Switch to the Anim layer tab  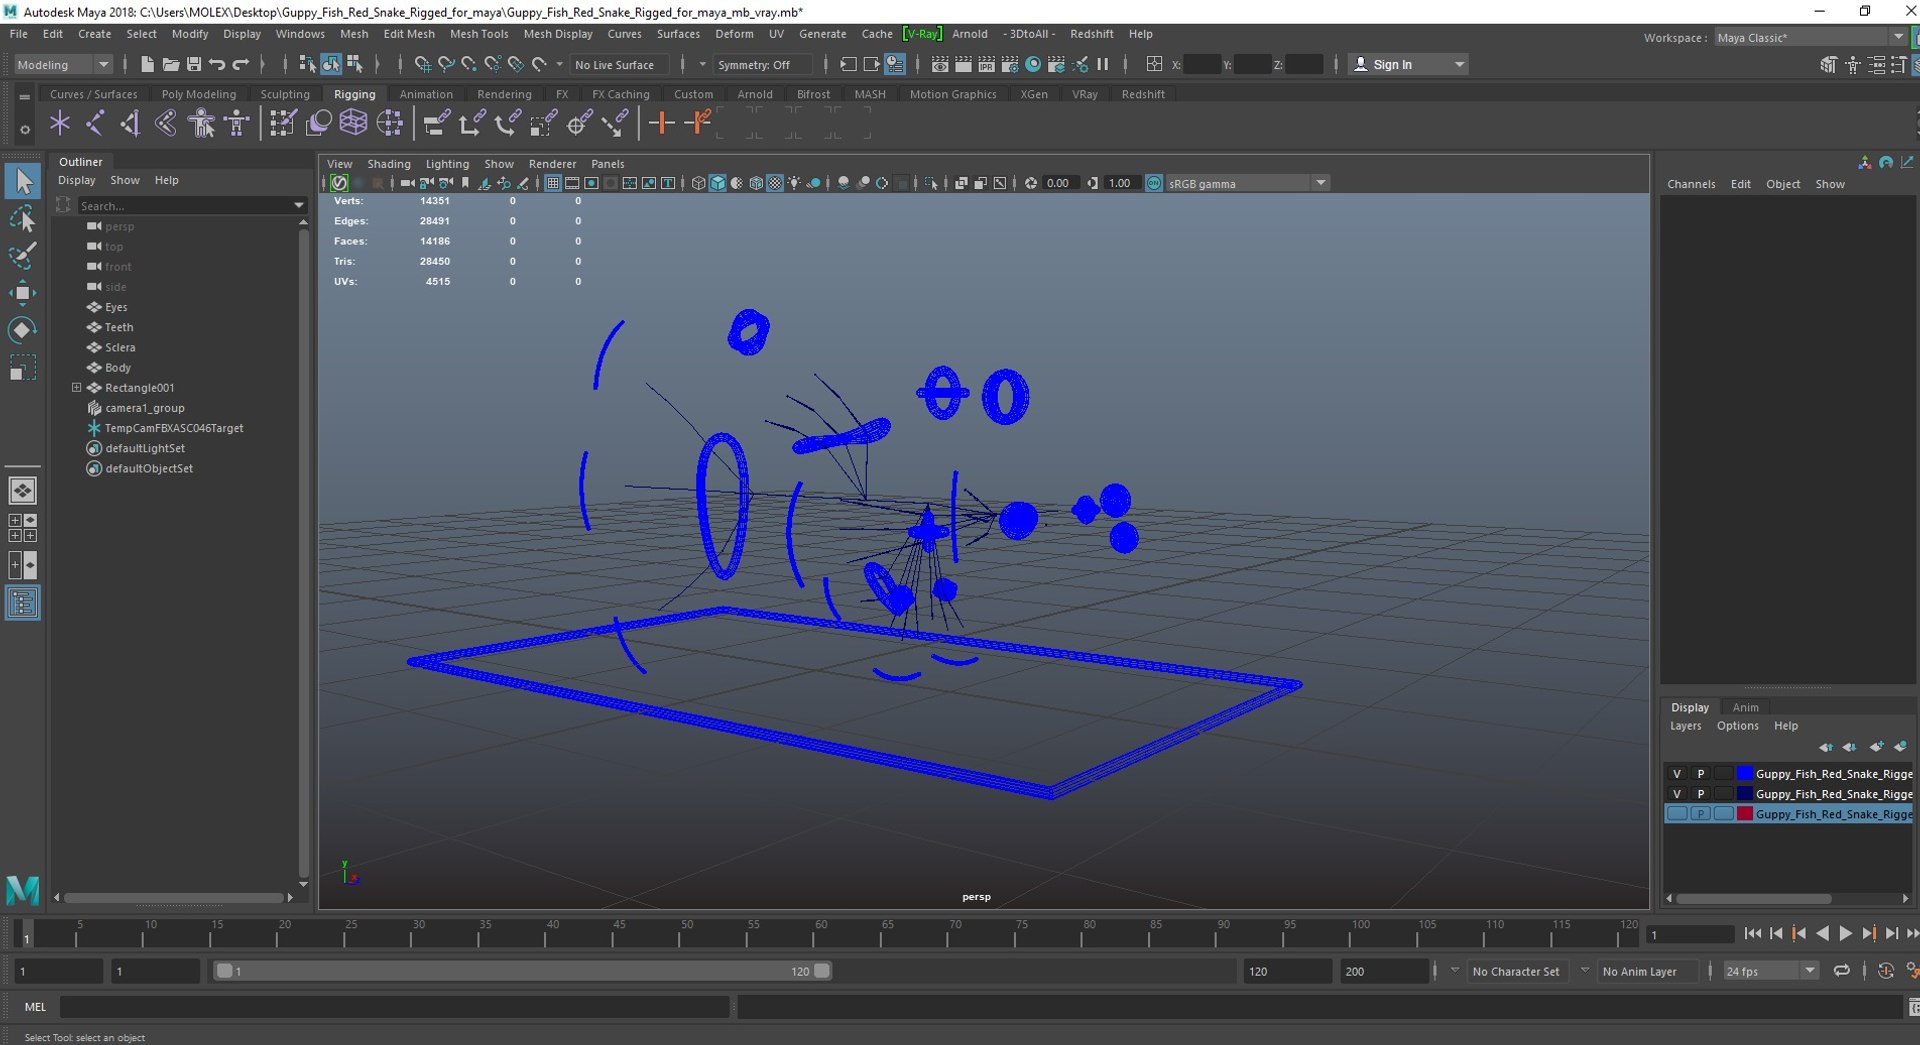coord(1745,707)
